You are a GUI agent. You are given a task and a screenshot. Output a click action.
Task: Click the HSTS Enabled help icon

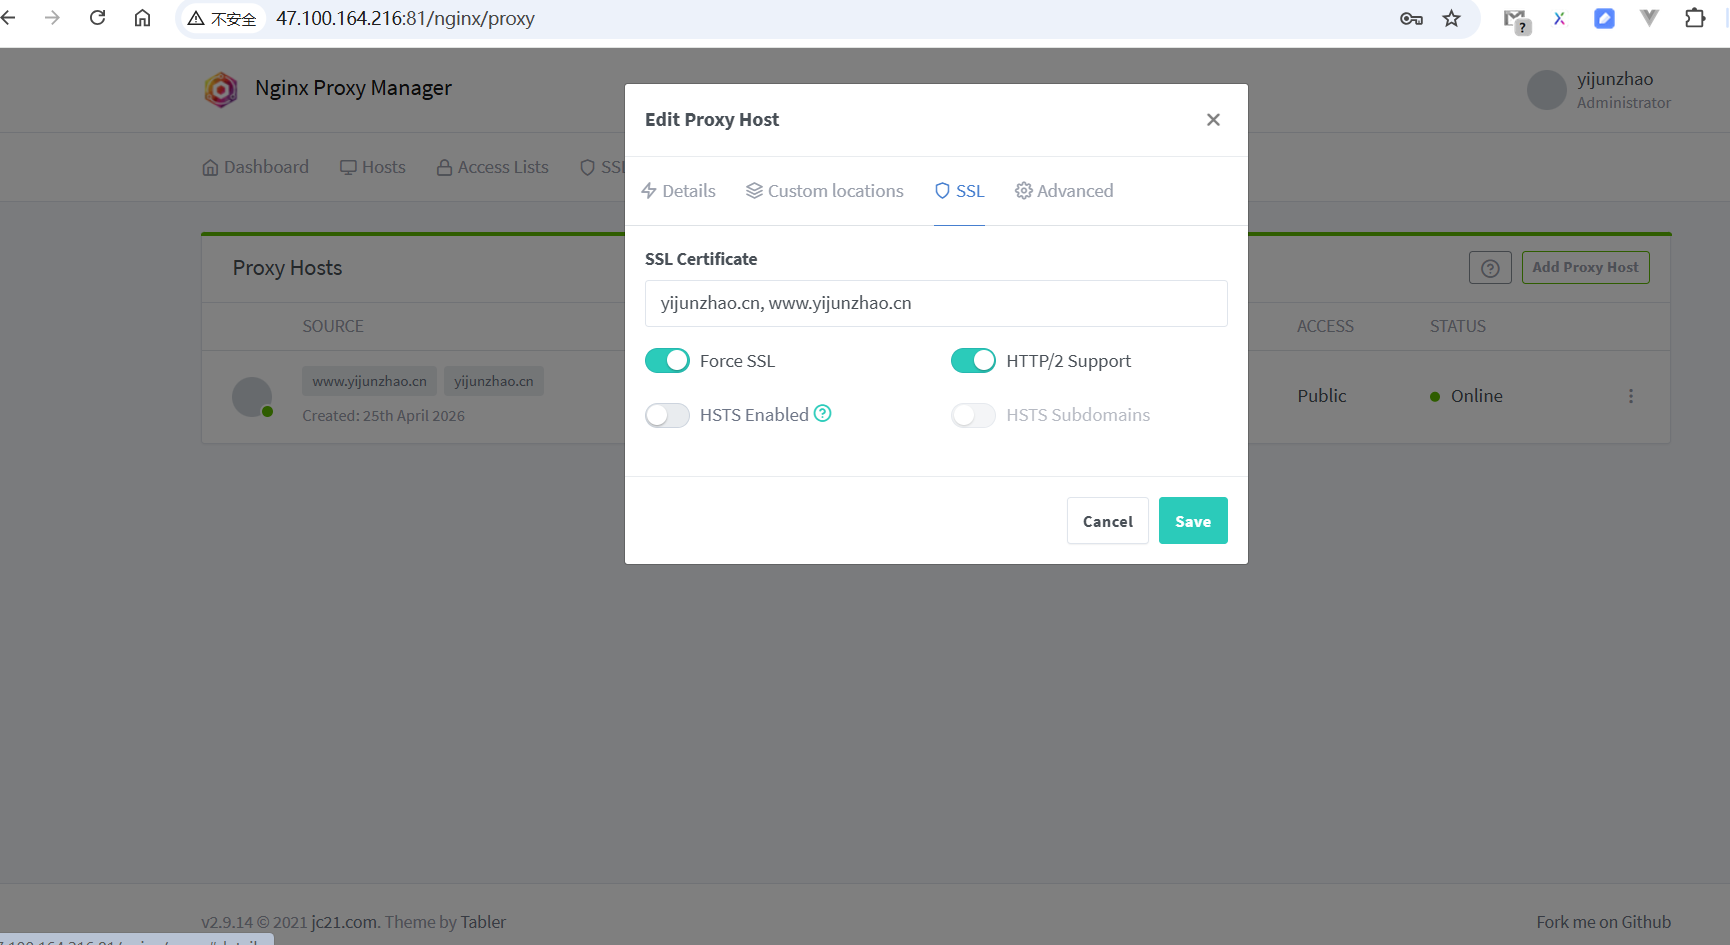point(822,414)
